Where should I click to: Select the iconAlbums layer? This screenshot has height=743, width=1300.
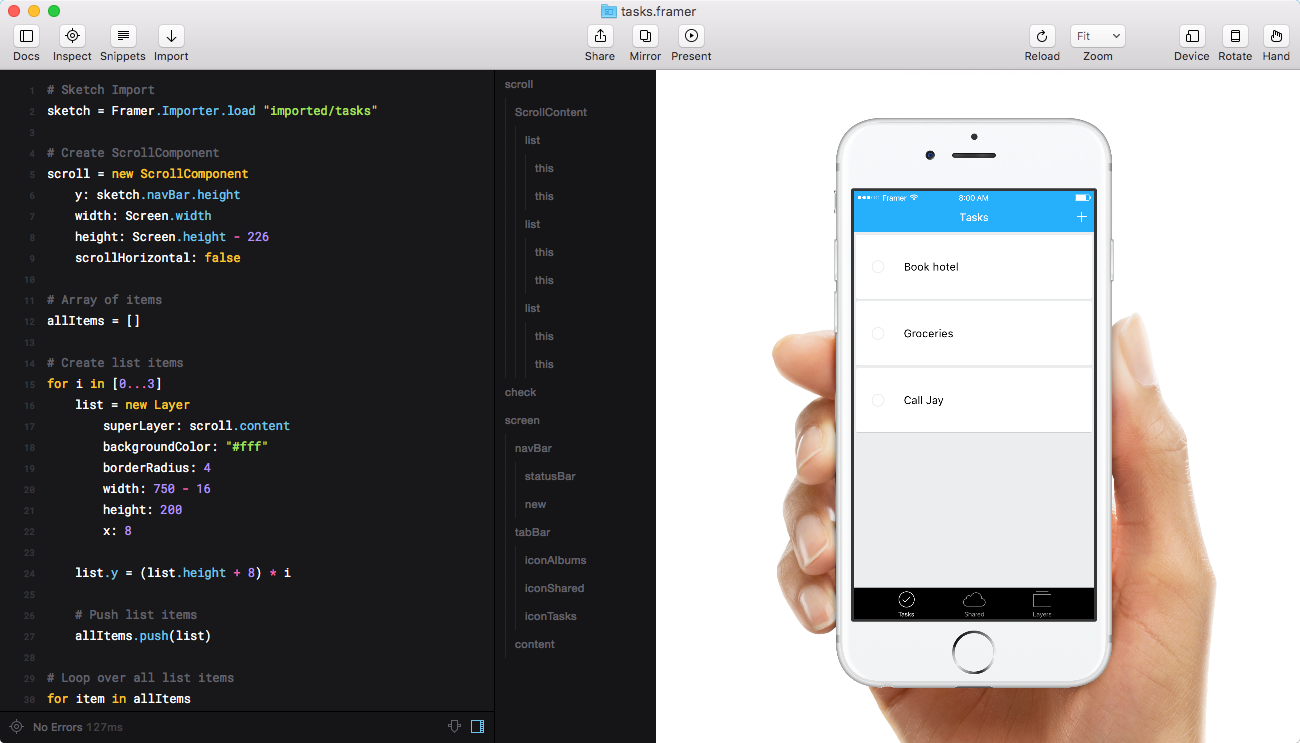tap(556, 560)
